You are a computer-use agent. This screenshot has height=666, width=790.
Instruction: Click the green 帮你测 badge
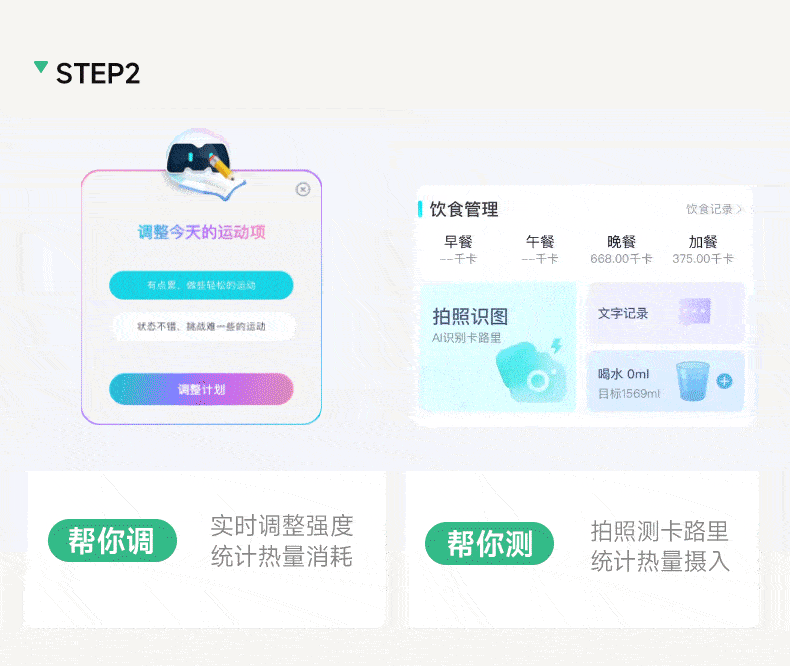[490, 543]
